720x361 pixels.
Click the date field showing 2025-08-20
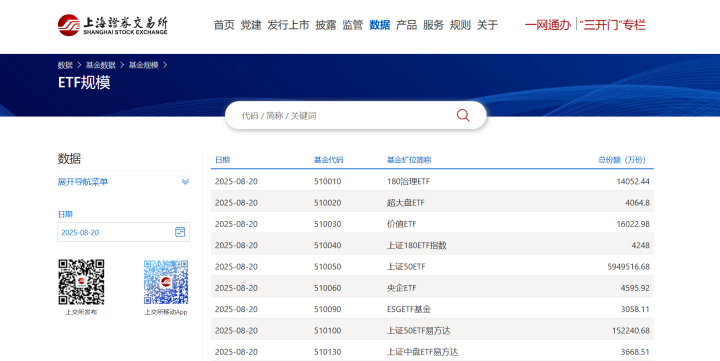coord(124,232)
